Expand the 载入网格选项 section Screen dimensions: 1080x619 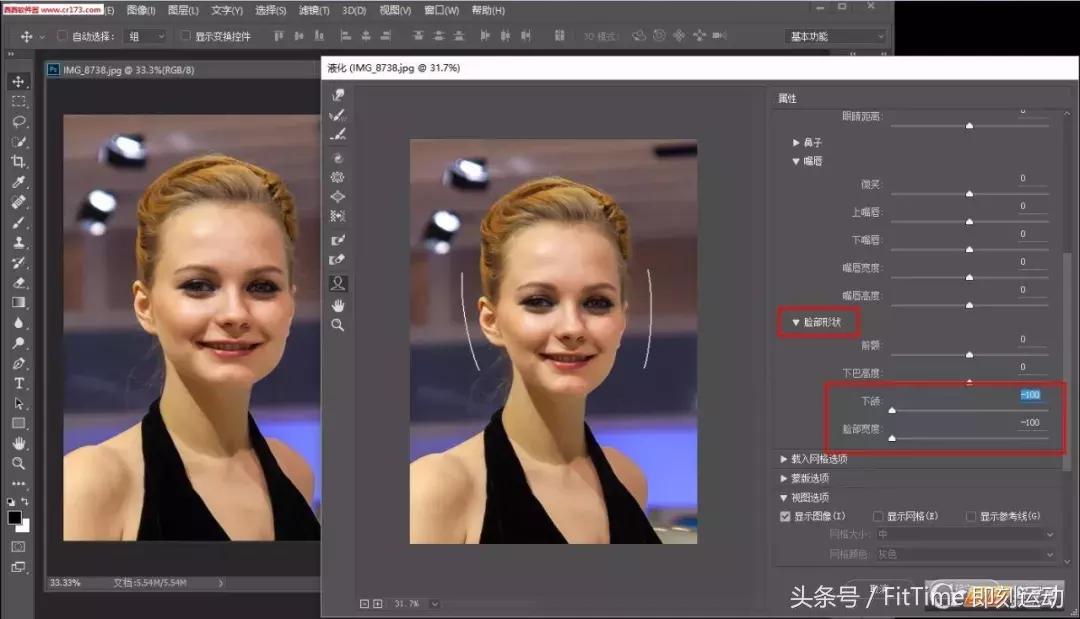tap(784, 459)
